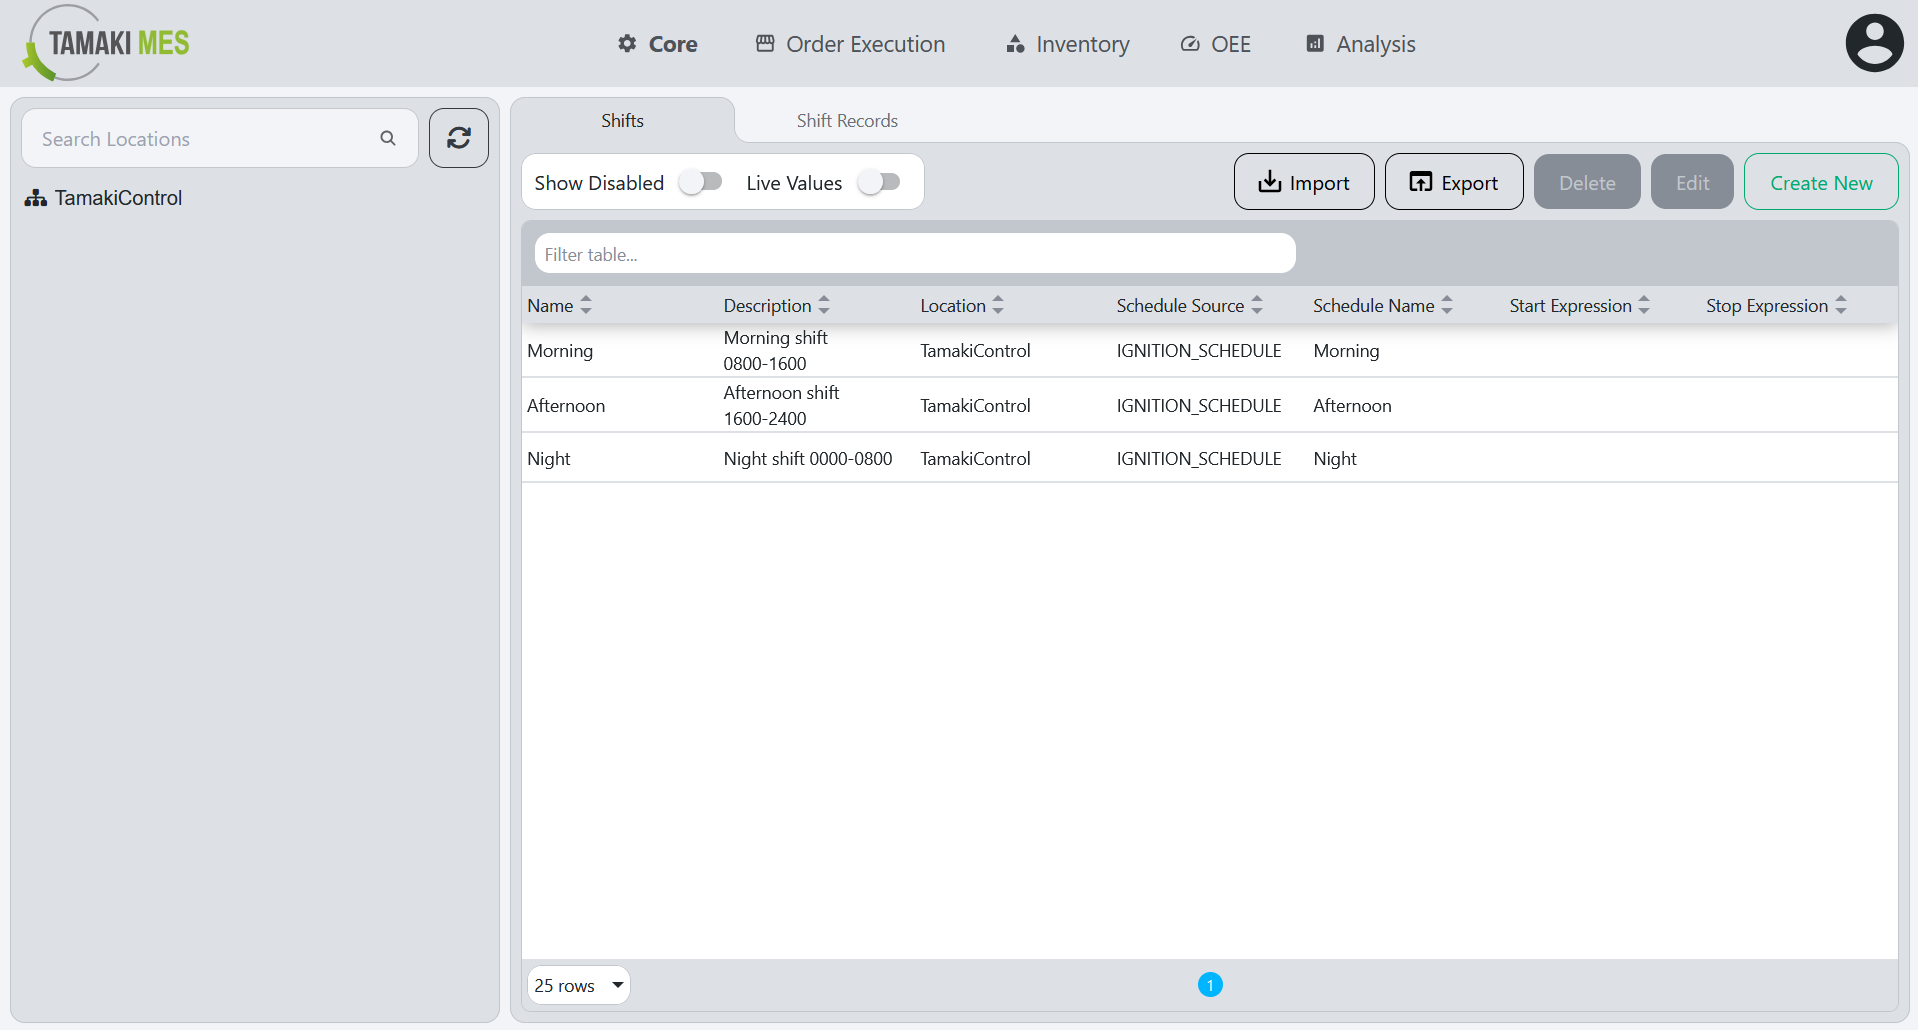Select the Shifts tab
Screen dimensions: 1918x1030
tap(622, 120)
